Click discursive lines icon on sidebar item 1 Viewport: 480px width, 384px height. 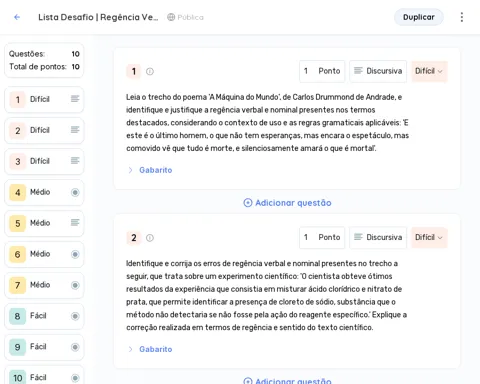pos(75,99)
